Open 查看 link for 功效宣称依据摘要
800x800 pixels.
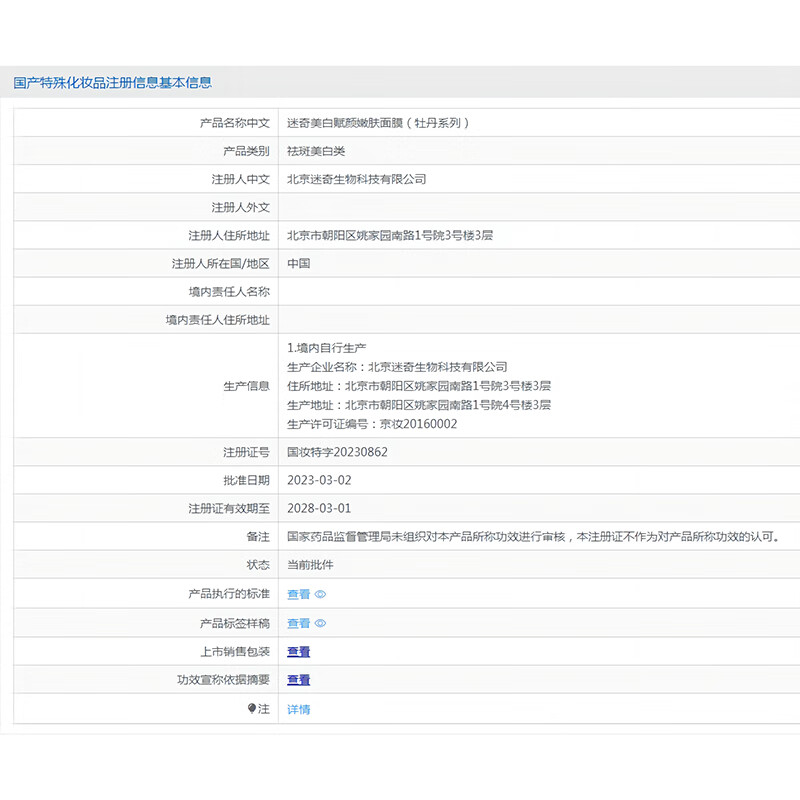[x=298, y=680]
